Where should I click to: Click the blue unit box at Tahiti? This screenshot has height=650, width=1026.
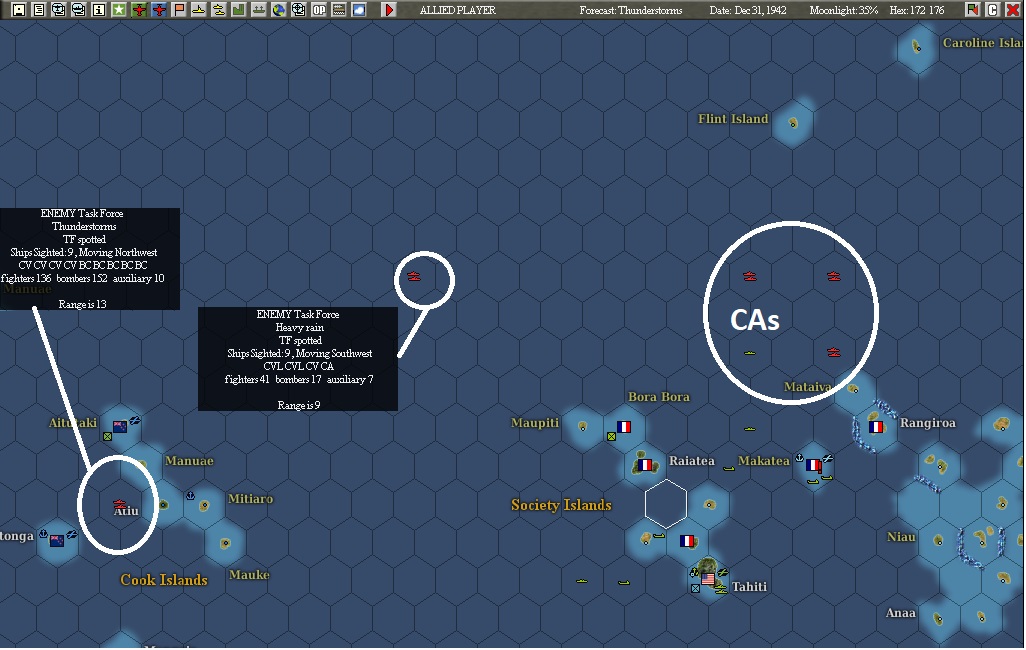point(696,588)
